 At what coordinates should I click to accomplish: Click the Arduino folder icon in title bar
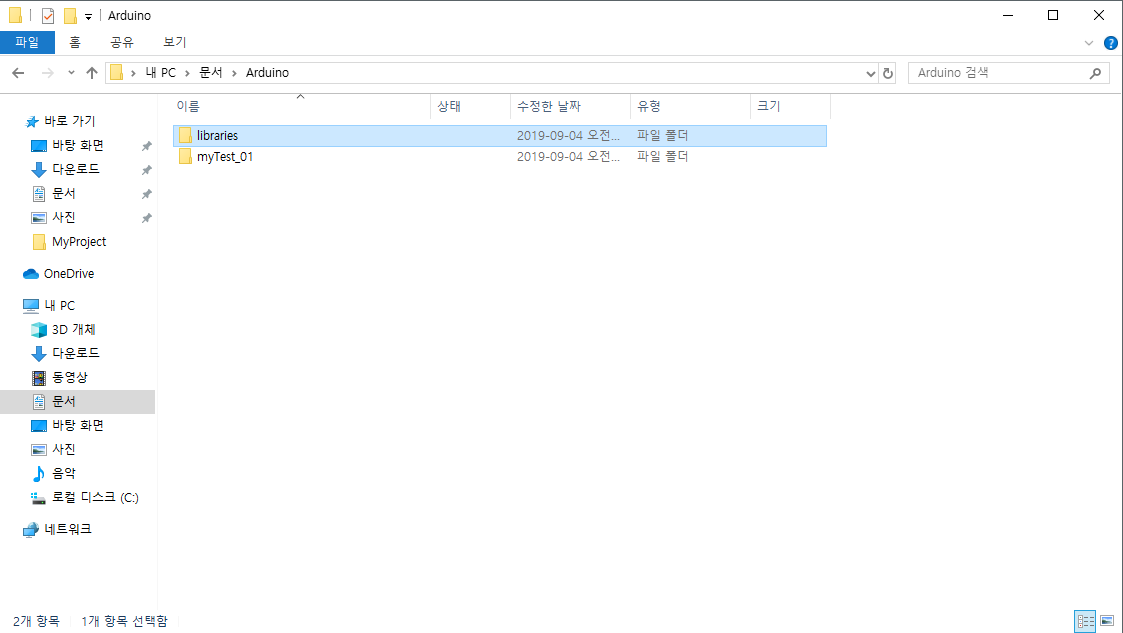tap(15, 15)
